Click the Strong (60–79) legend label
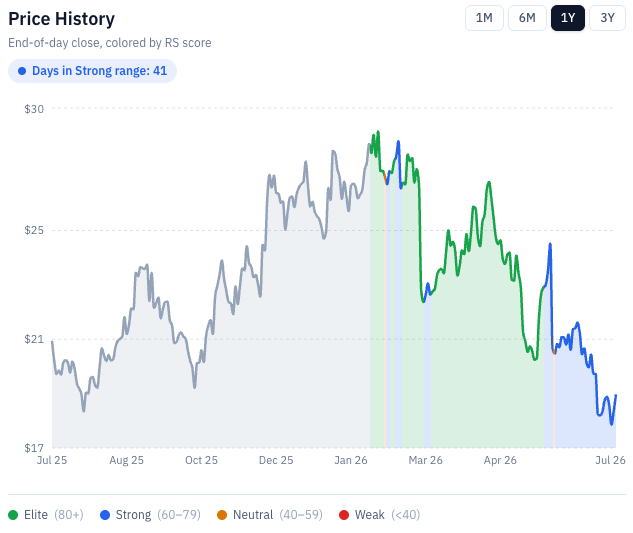 coord(158,515)
